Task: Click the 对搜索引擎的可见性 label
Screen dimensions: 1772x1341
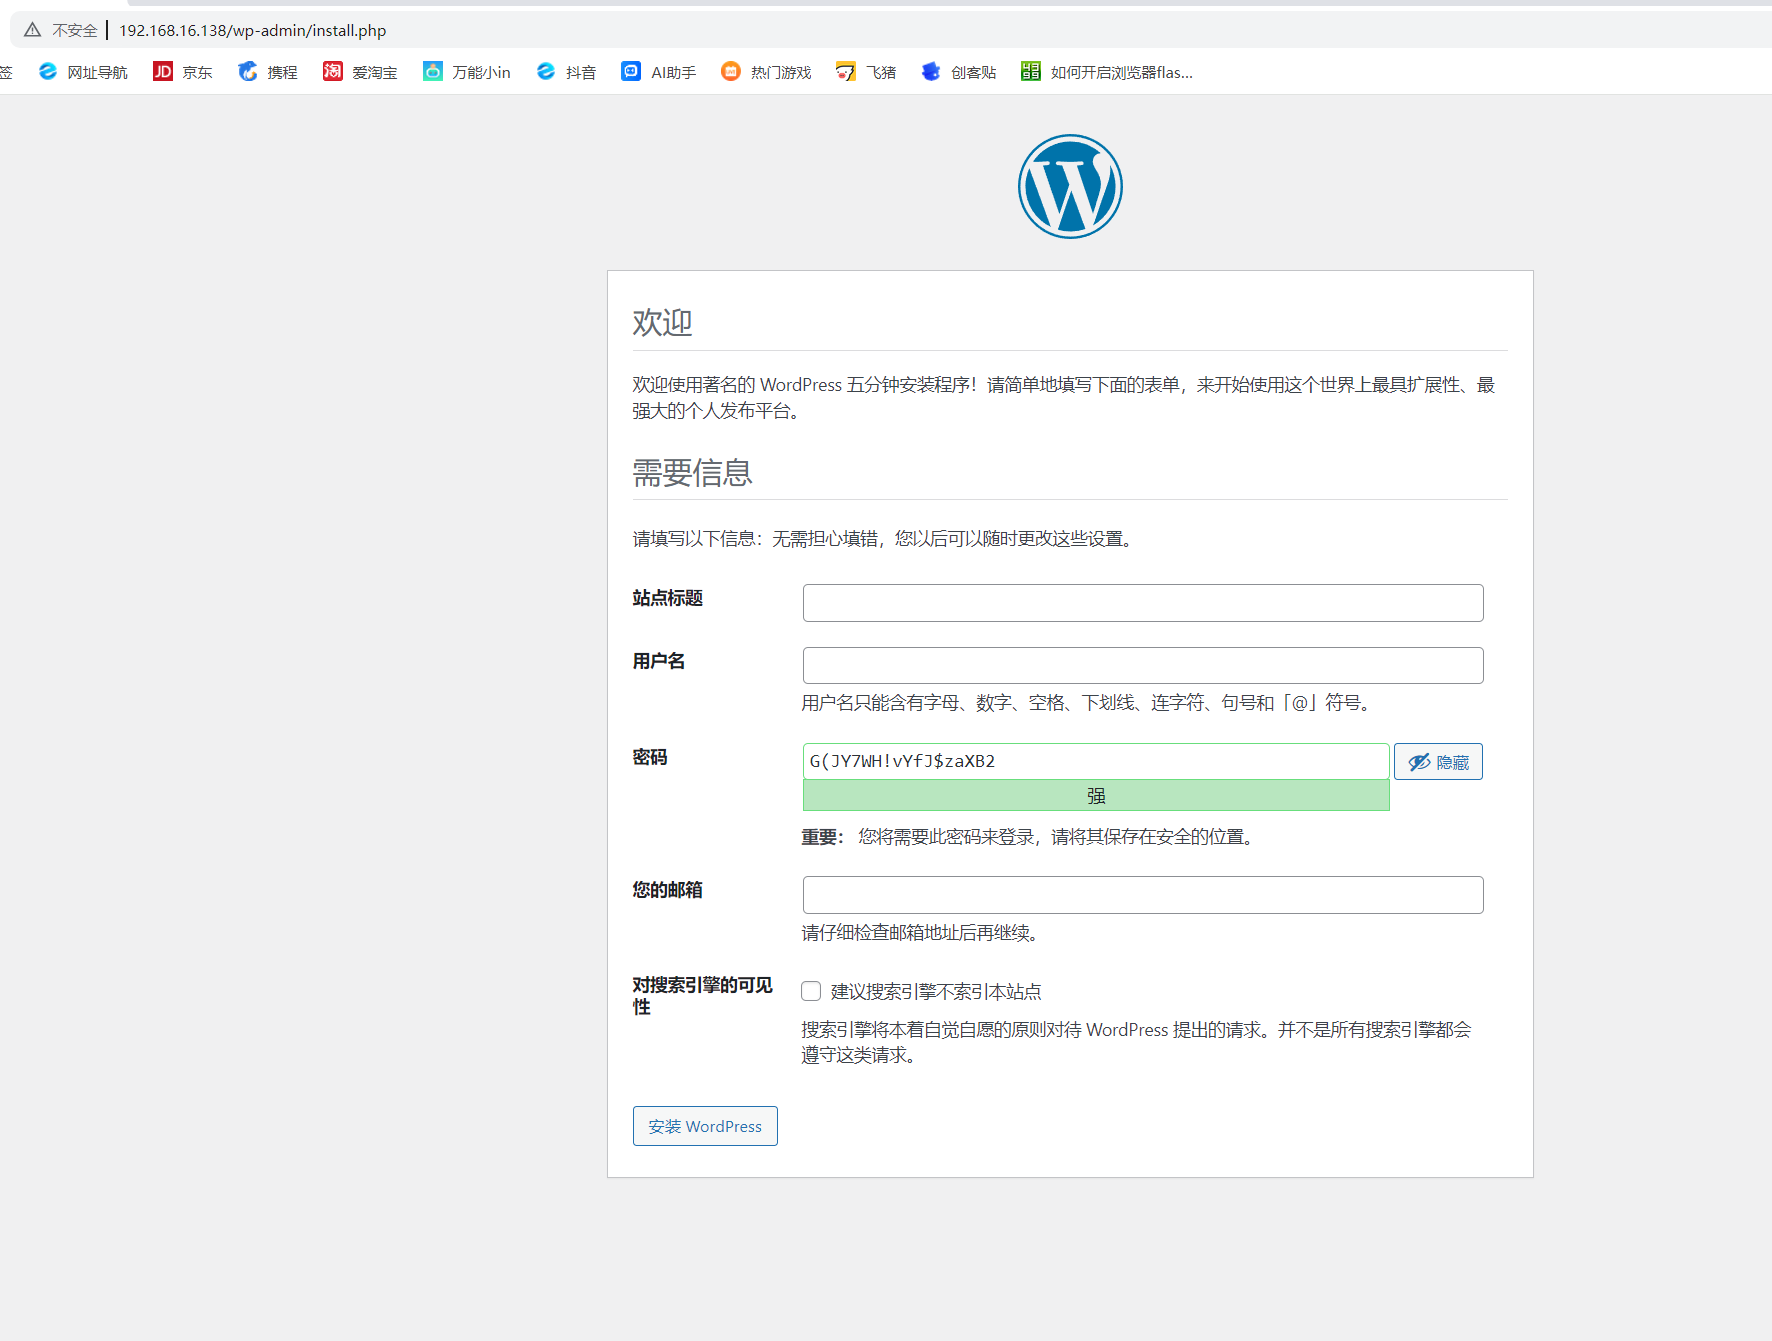Action: [x=702, y=996]
